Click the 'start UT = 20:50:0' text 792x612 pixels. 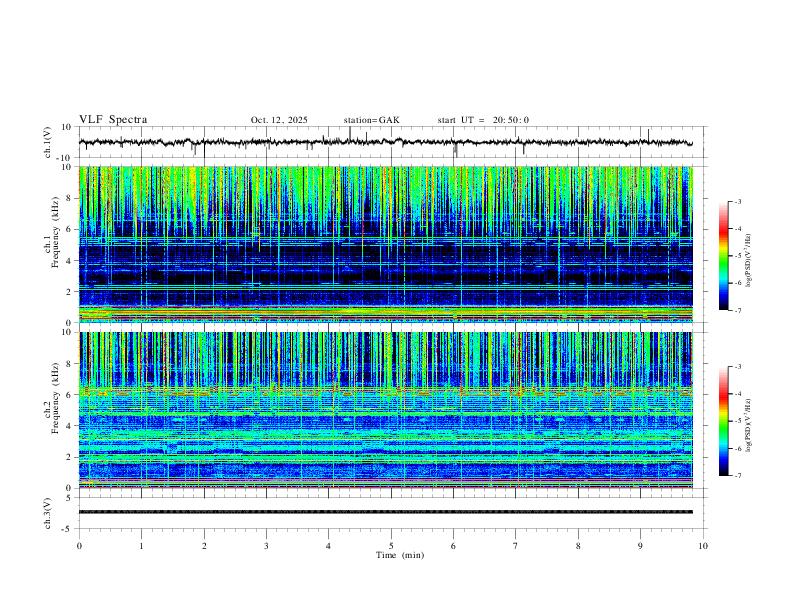point(483,120)
